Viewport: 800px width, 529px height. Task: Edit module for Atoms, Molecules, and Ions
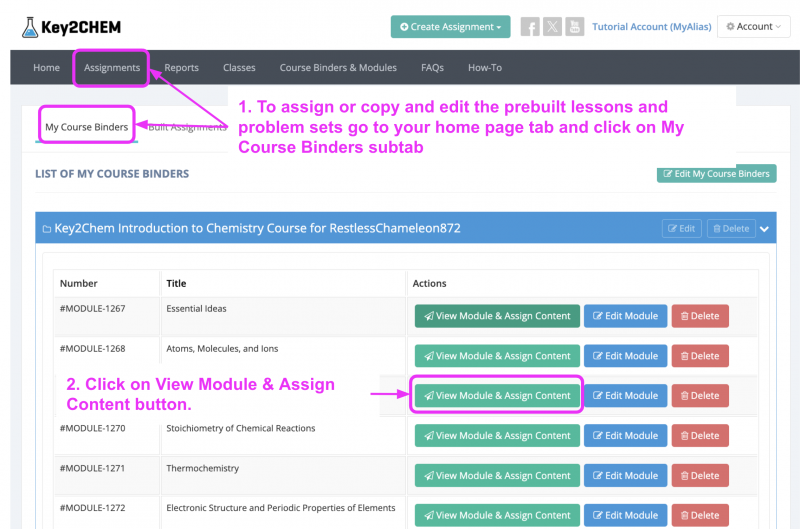click(625, 356)
